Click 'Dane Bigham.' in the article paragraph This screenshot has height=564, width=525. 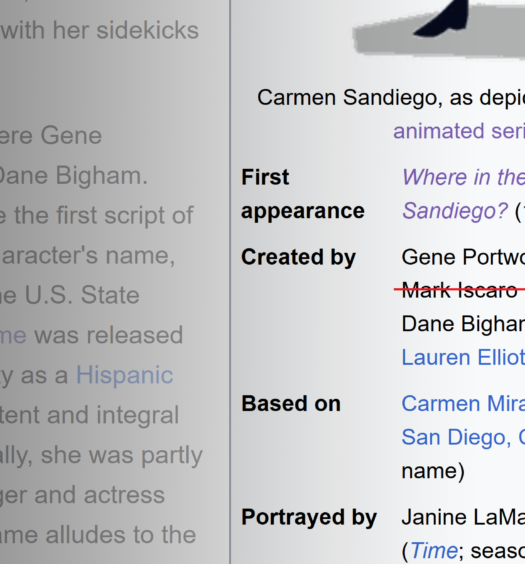coord(73,176)
